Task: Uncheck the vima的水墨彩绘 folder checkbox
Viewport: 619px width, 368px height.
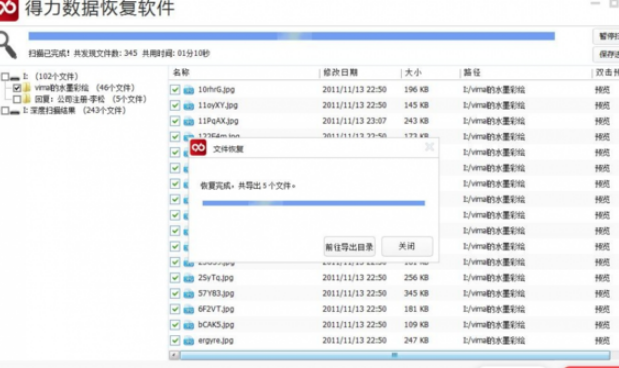Action: point(17,88)
